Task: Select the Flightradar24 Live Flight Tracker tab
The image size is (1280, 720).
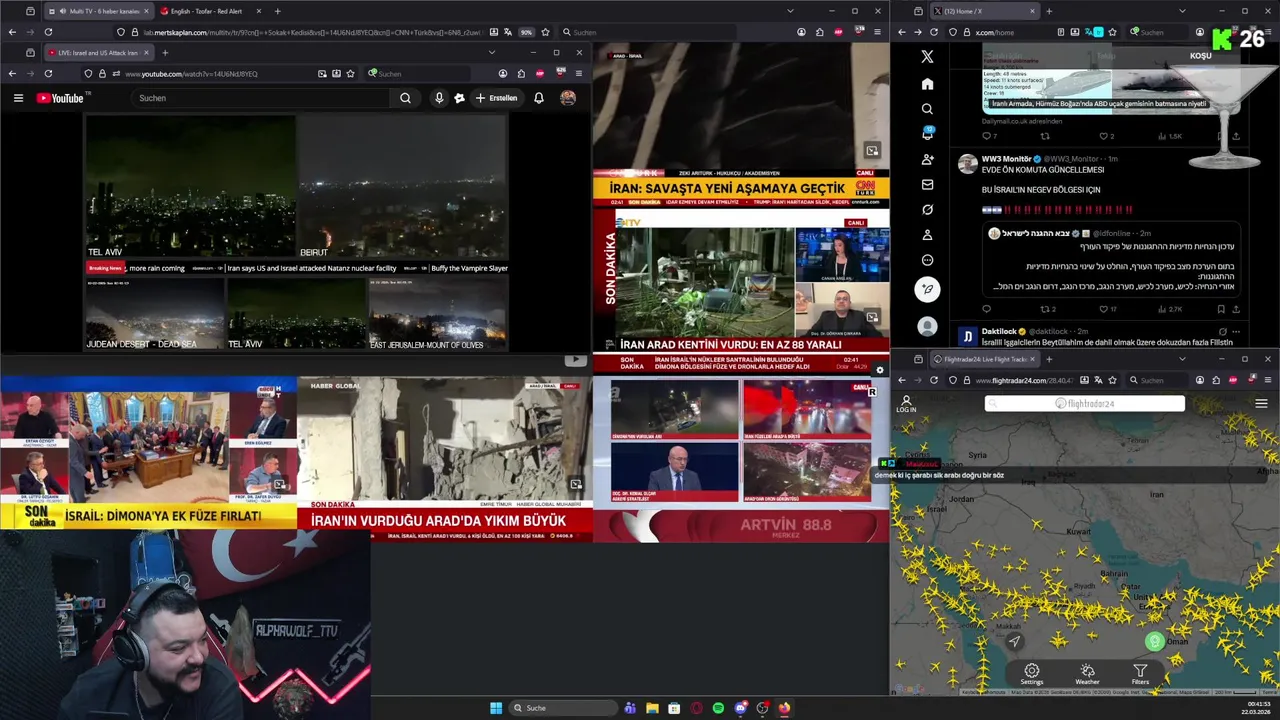Action: [x=985, y=359]
